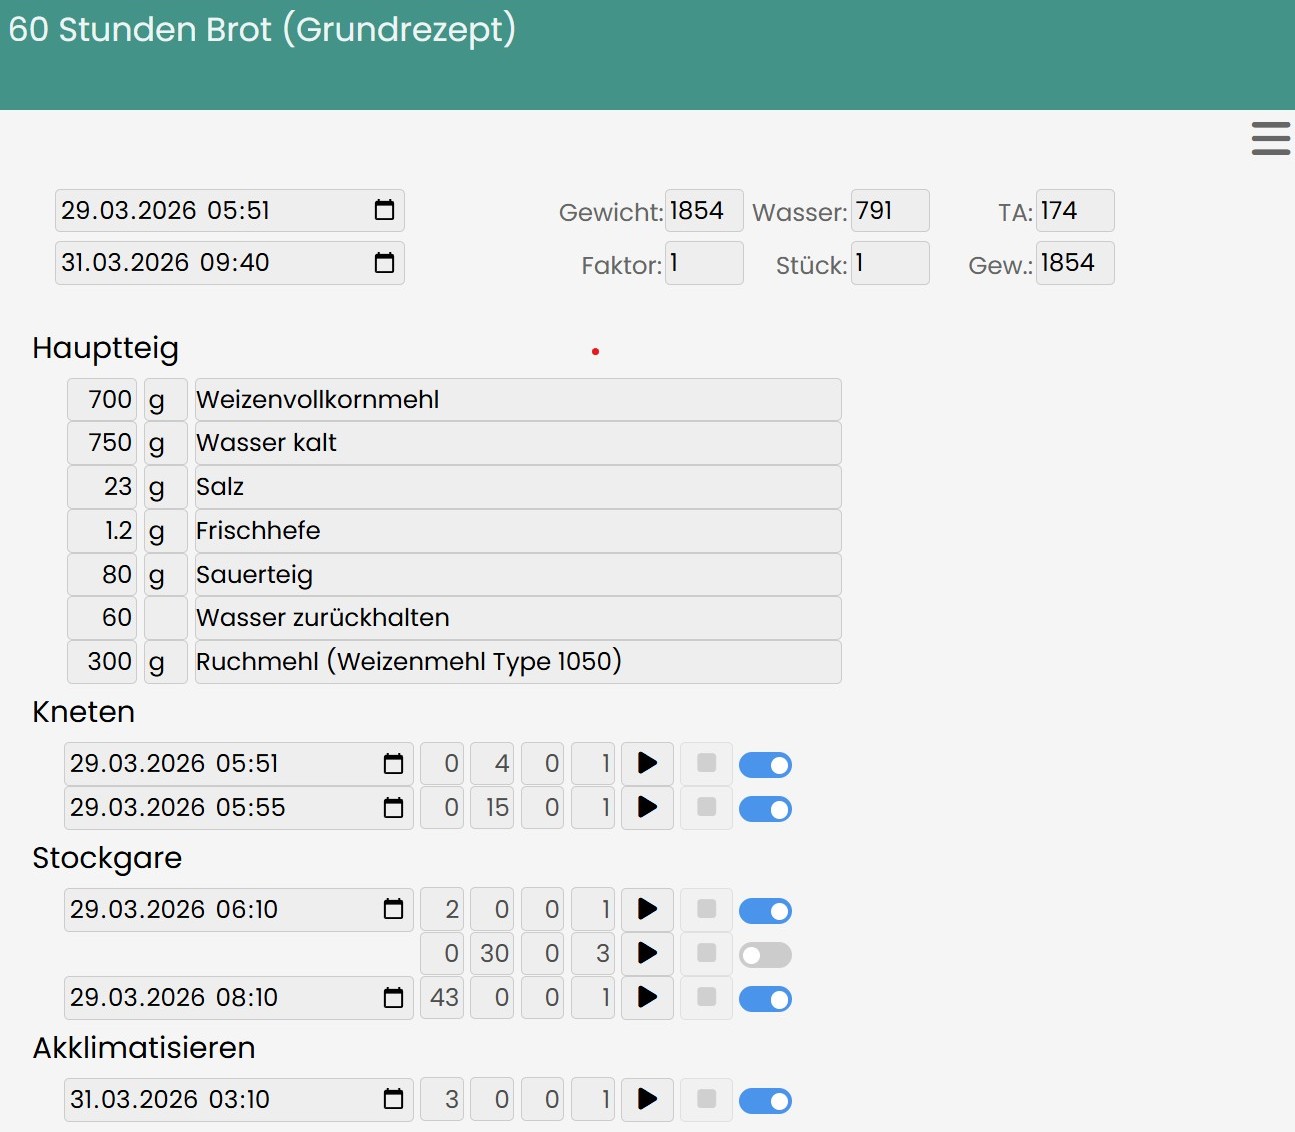This screenshot has height=1132, width=1295.
Task: Click the Weizenvollkornmehl ingredient field
Action: pos(517,400)
